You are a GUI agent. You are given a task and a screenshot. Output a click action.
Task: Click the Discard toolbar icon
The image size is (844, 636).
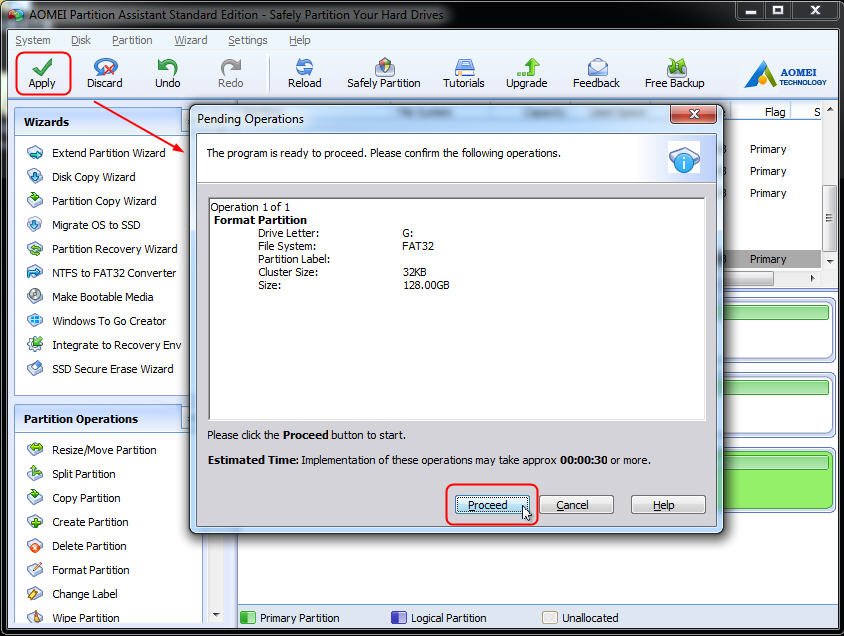click(105, 74)
